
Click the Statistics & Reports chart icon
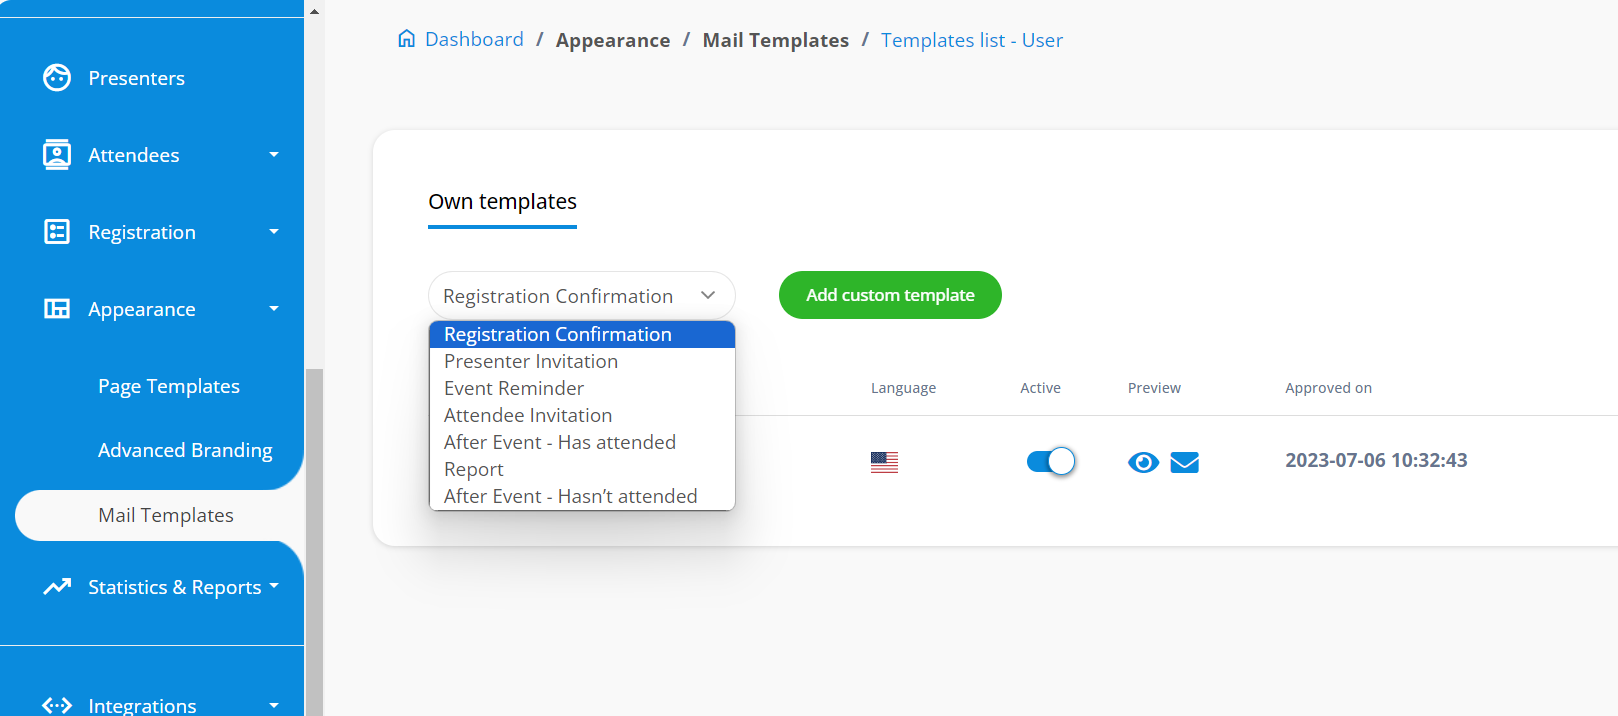coord(57,587)
